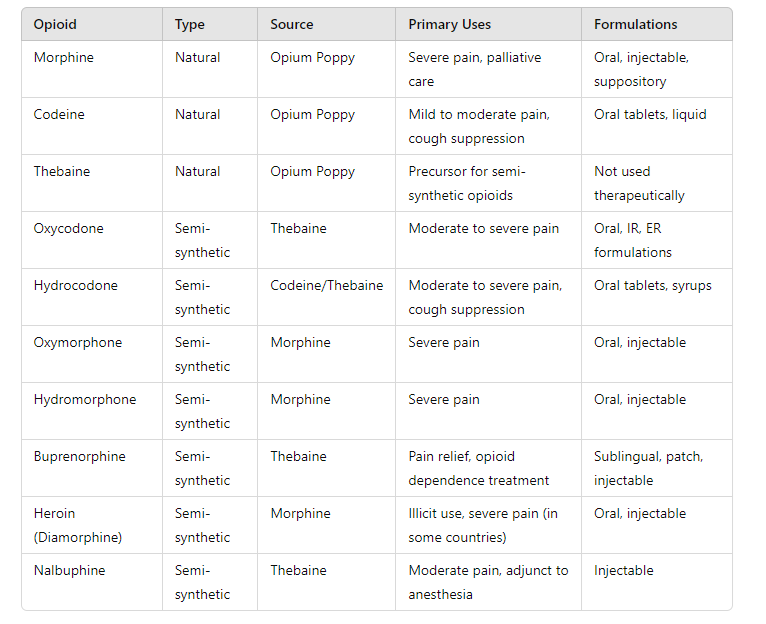Image resolution: width=766 pixels, height=624 pixels.
Task: Select the 'Pain relief, opioid dependence treatment' cell
Action: pyautogui.click(x=478, y=468)
